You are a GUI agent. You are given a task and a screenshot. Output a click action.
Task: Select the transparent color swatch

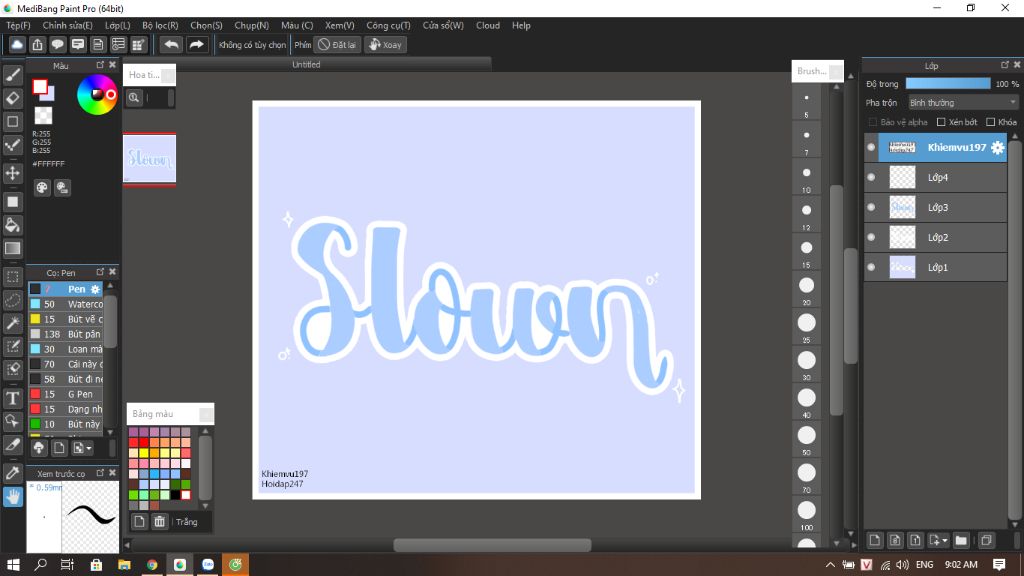[43, 116]
